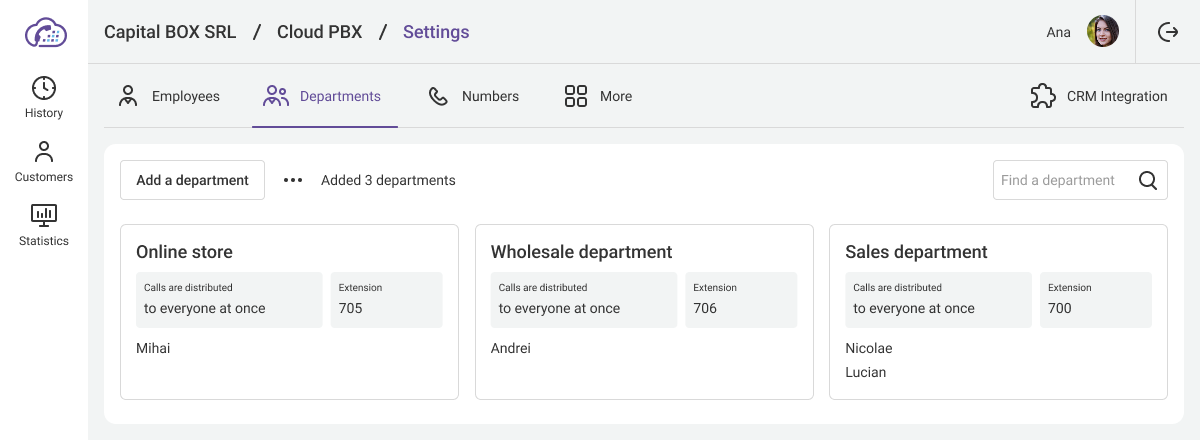
Task: Go to Cloud PBX breadcrumb
Action: tap(320, 32)
